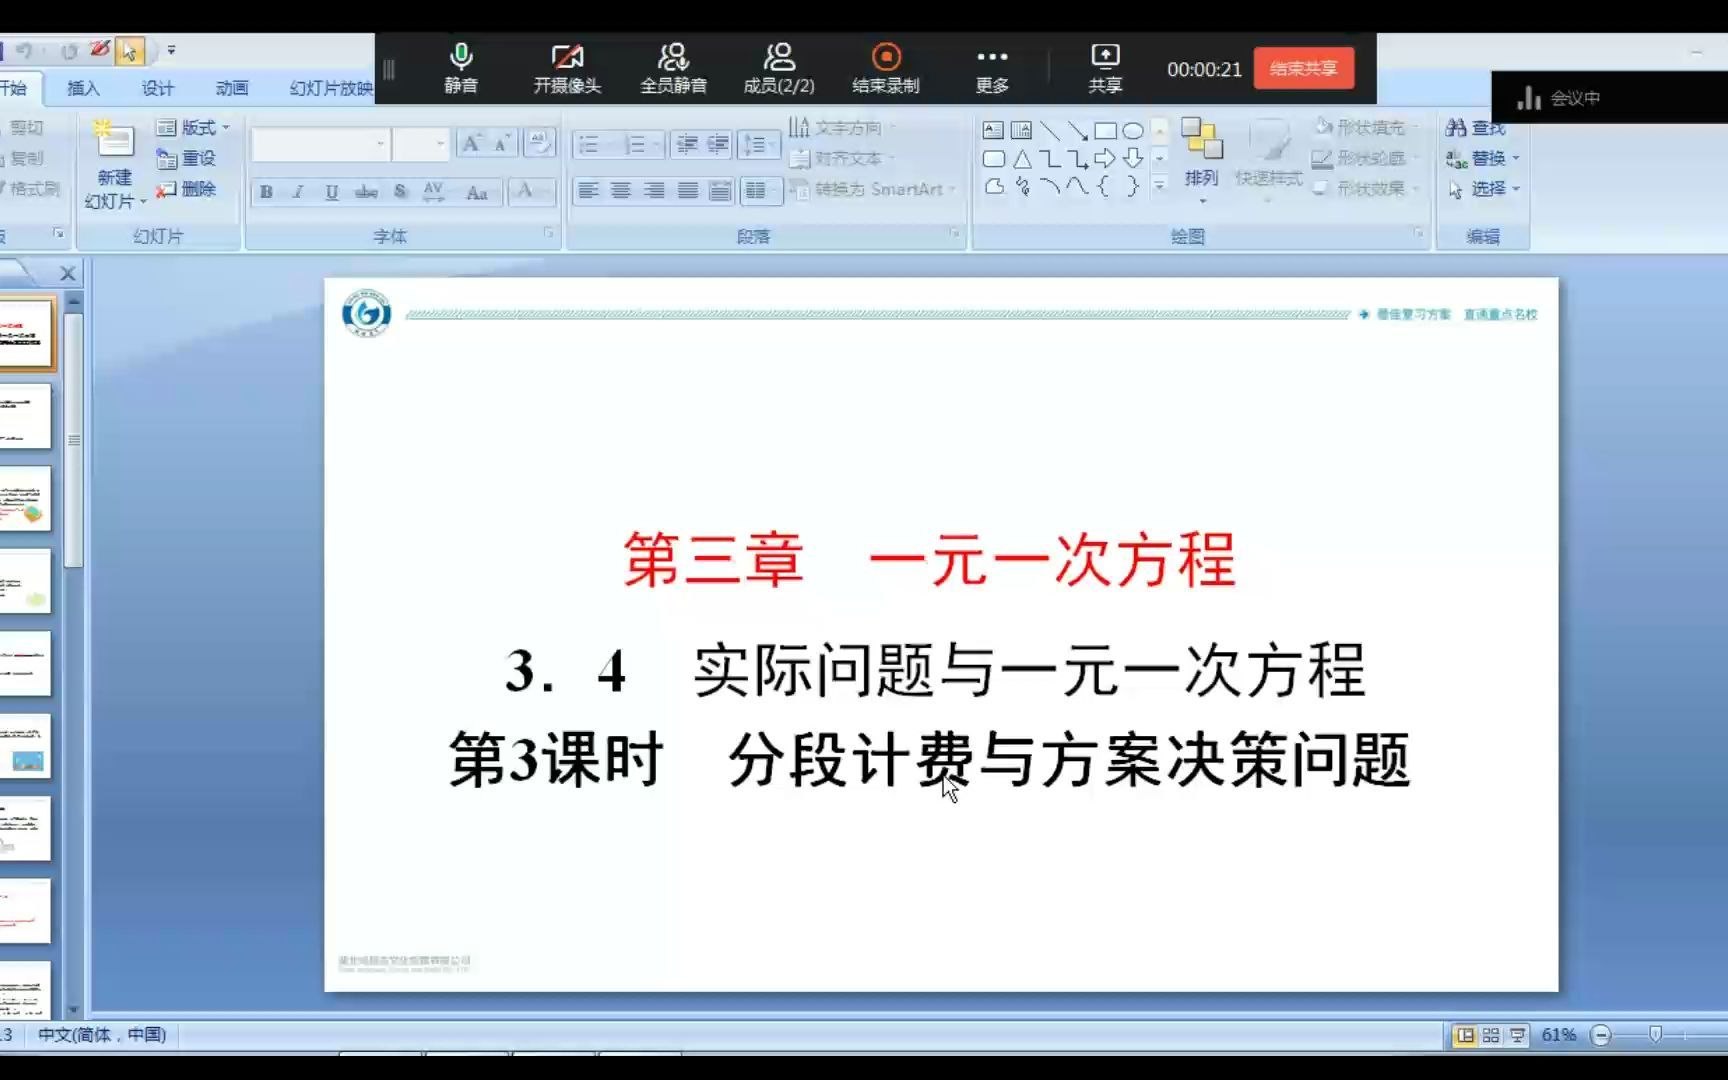The height and width of the screenshot is (1080, 1728).
Task: Open shape fill (形状填充) color
Action: point(1365,128)
